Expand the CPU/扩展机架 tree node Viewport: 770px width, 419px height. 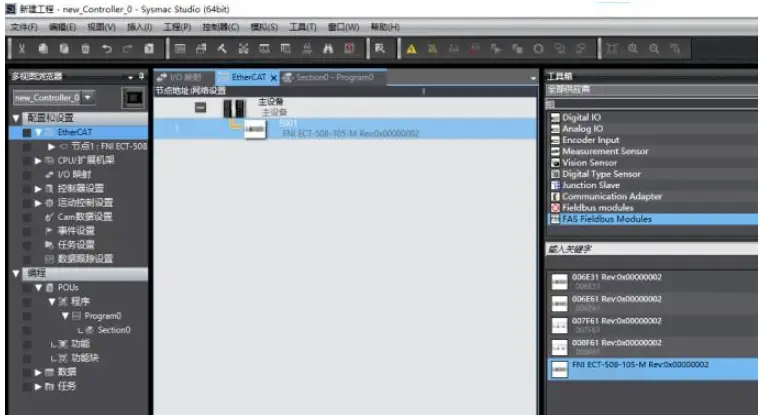[x=38, y=160]
